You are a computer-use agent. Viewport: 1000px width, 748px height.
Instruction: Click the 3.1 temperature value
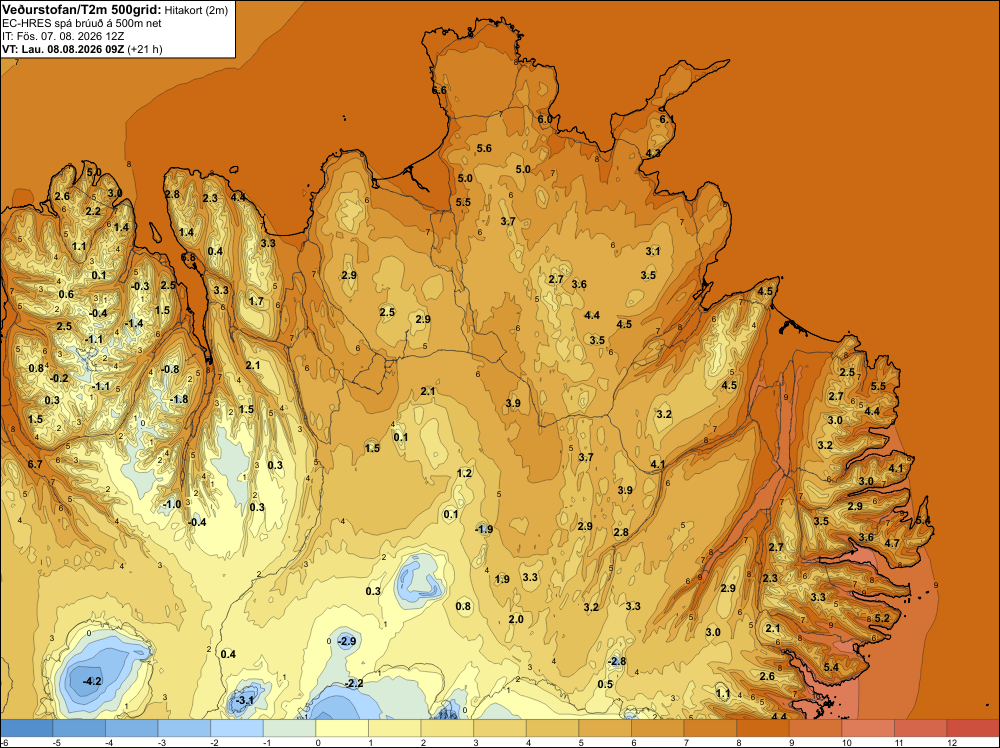coord(652,251)
